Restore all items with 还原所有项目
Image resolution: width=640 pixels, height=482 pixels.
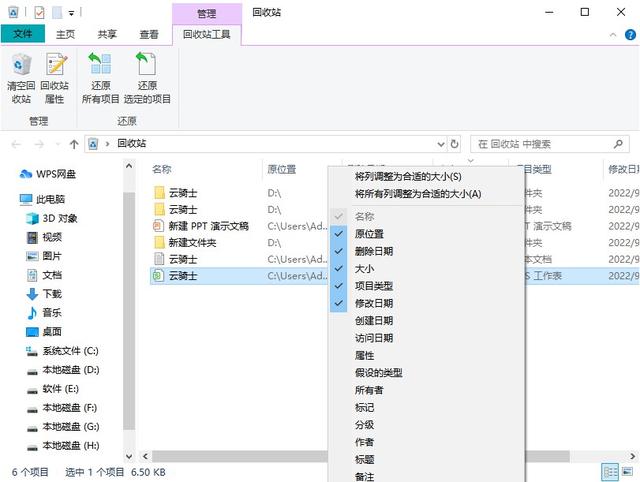tap(100, 78)
